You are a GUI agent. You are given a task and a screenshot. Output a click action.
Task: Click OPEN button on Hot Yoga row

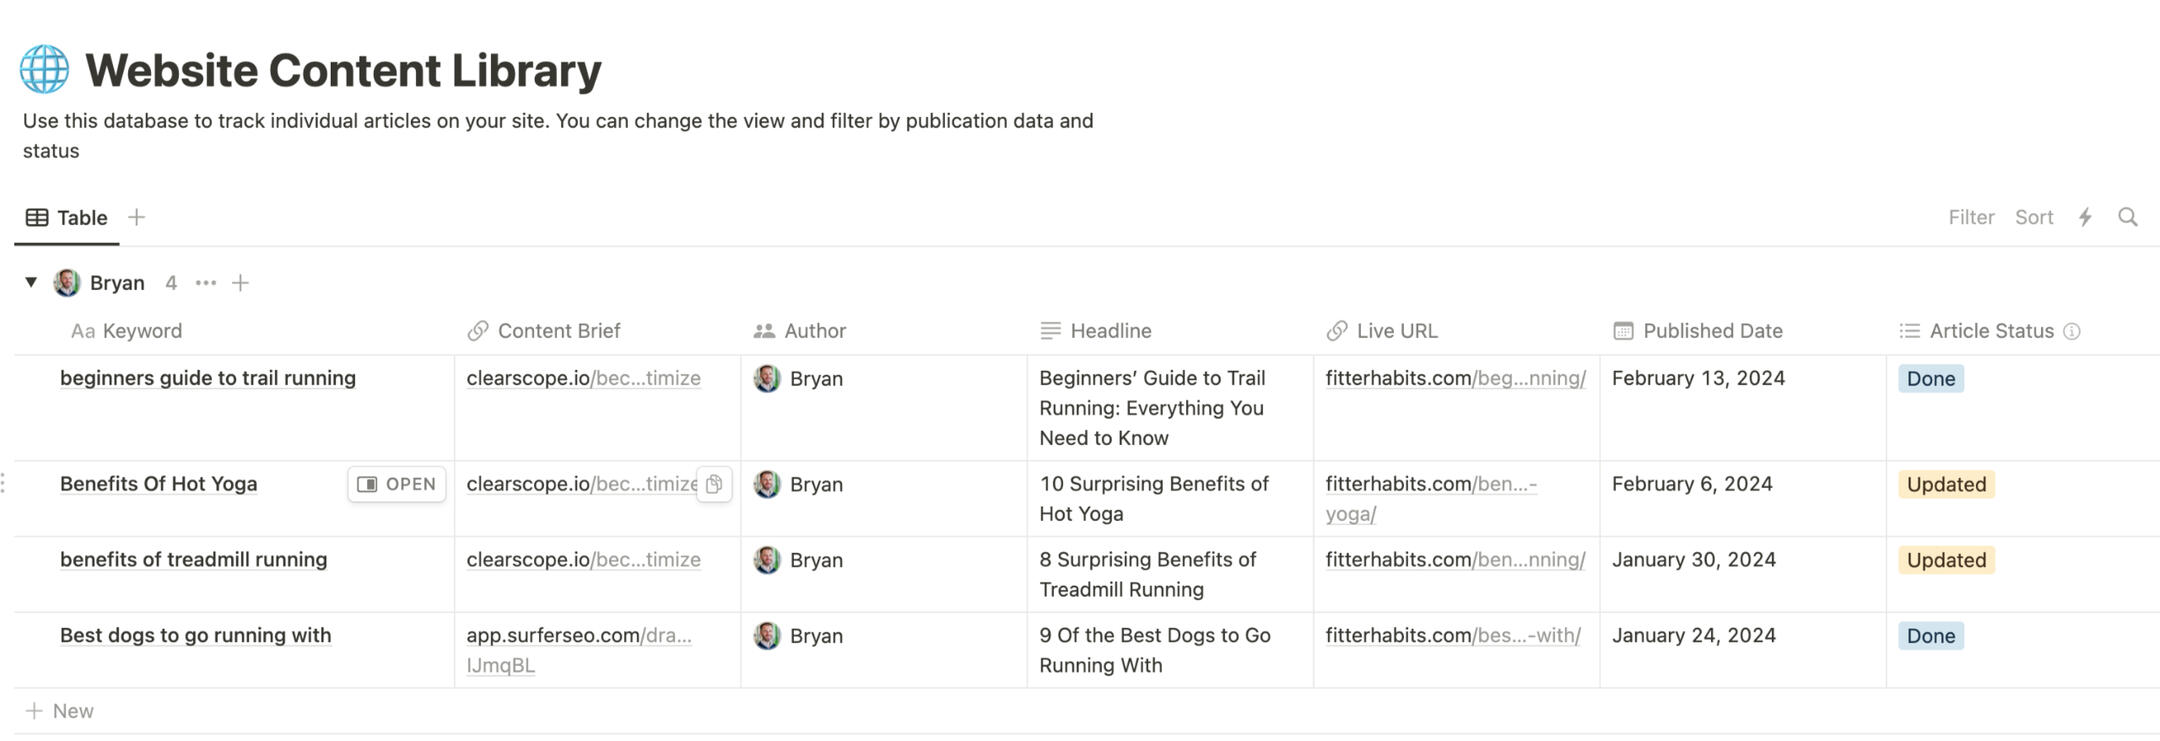coord(397,484)
